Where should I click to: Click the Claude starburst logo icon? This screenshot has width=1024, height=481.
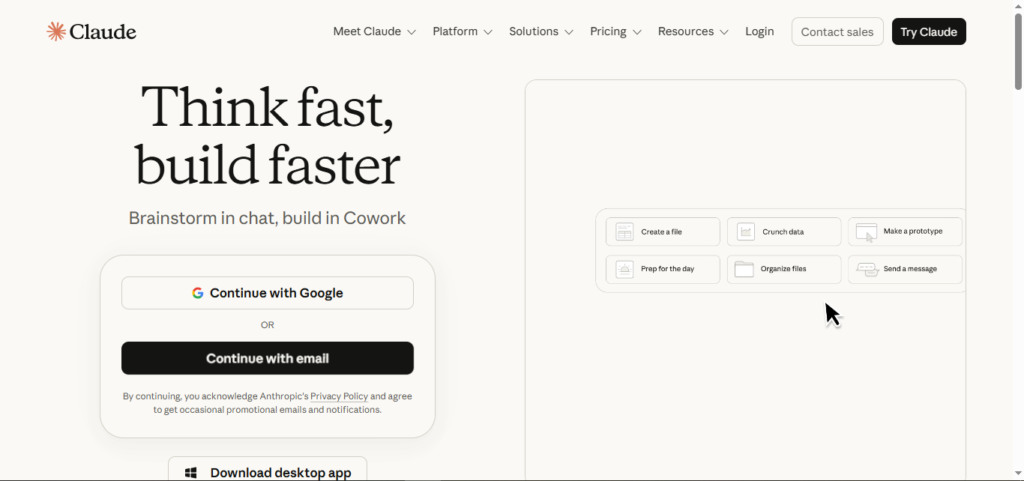click(56, 31)
